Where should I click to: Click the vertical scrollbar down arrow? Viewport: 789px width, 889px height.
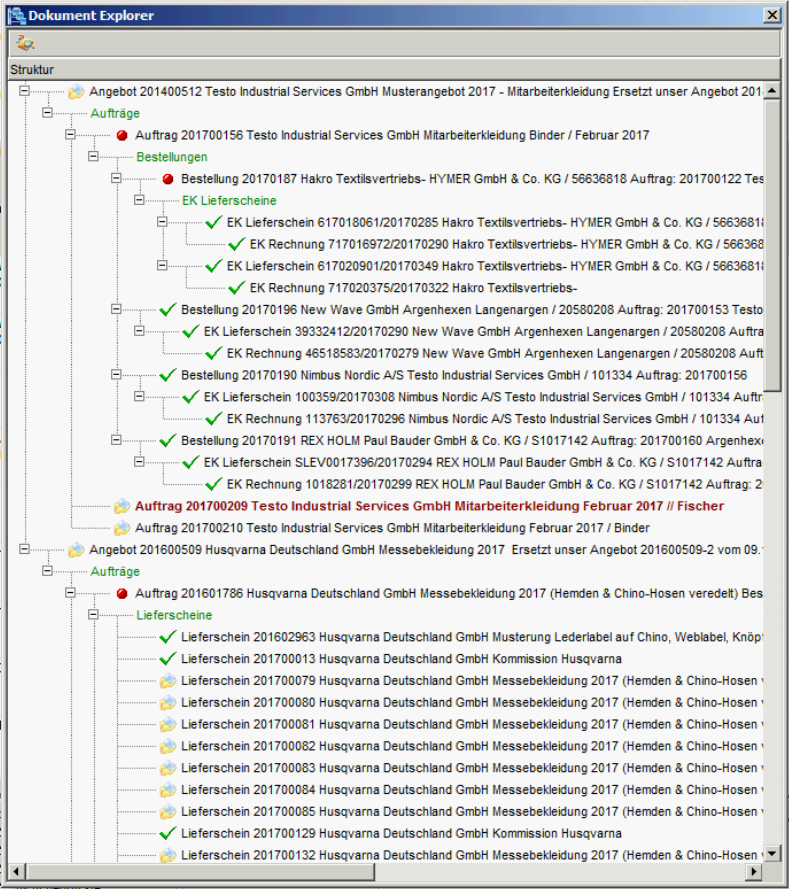(771, 853)
